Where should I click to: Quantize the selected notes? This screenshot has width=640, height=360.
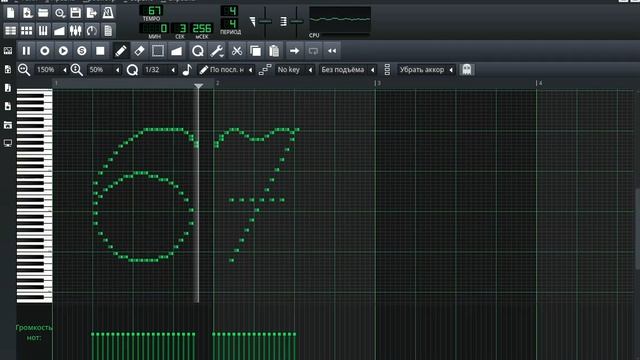point(198,51)
